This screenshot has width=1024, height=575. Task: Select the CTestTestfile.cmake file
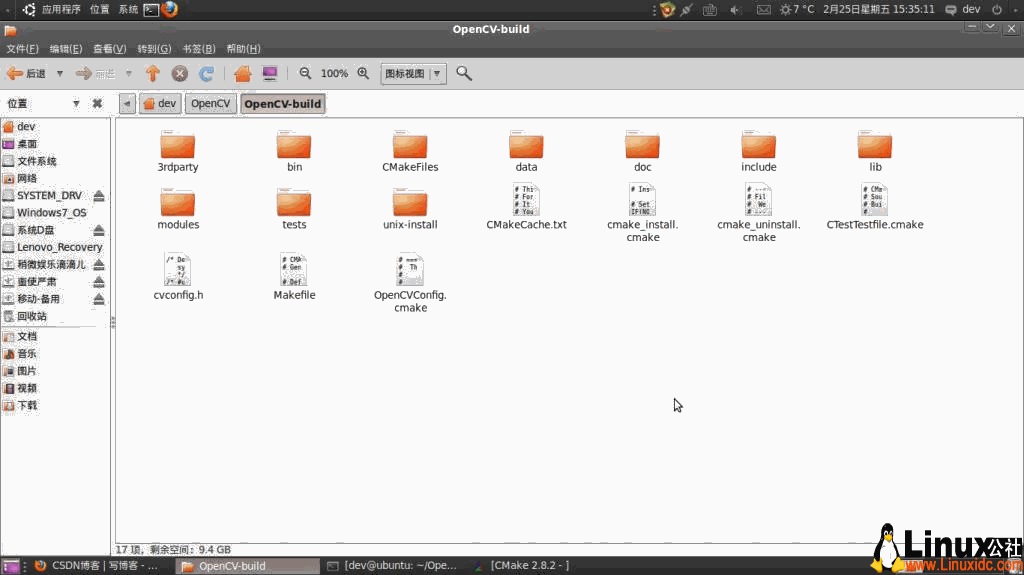875,206
